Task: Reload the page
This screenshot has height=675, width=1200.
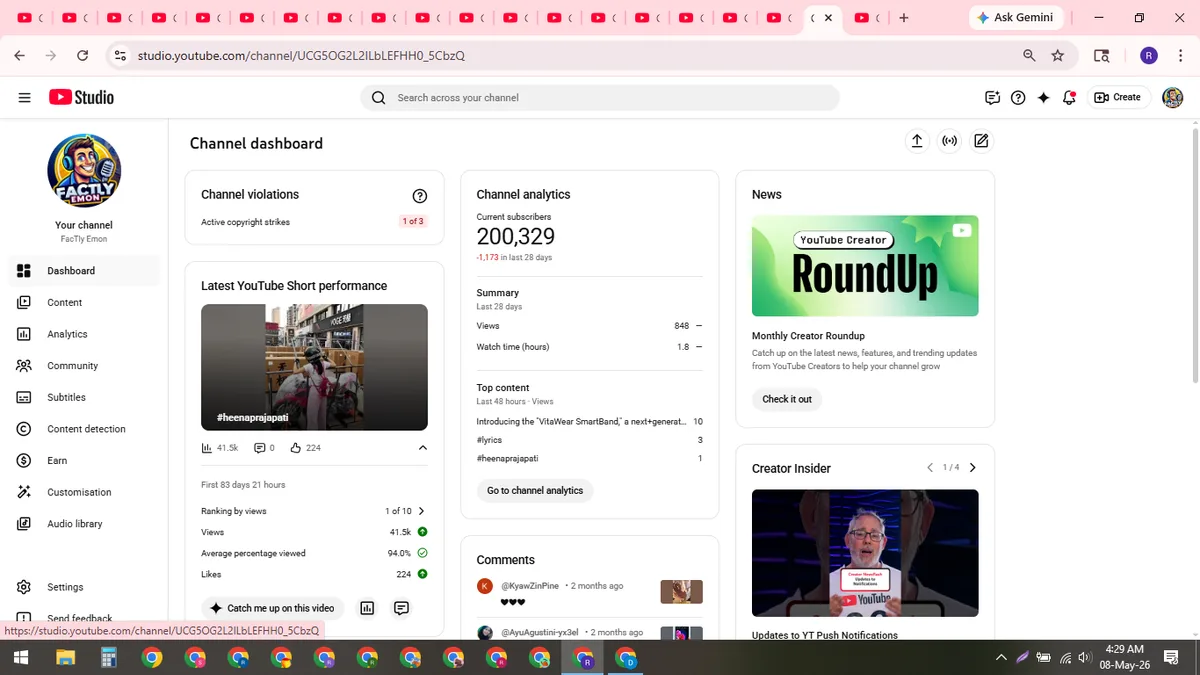Action: coord(83,56)
